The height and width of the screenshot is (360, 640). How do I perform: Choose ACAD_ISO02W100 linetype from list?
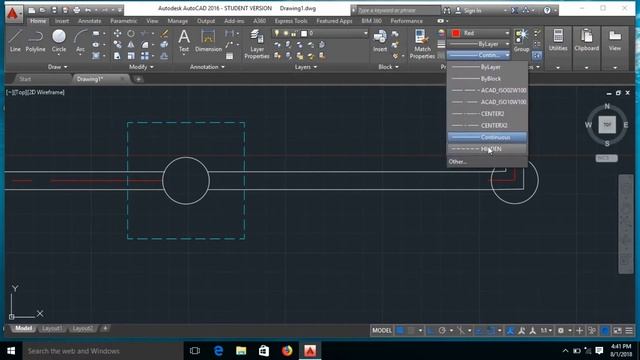pos(487,90)
